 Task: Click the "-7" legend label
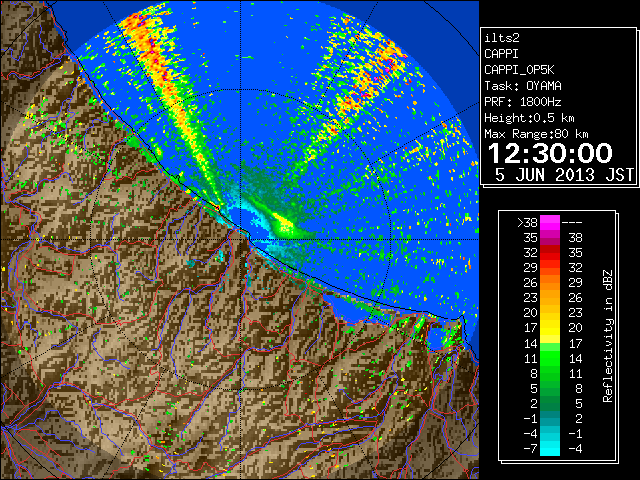(530, 449)
